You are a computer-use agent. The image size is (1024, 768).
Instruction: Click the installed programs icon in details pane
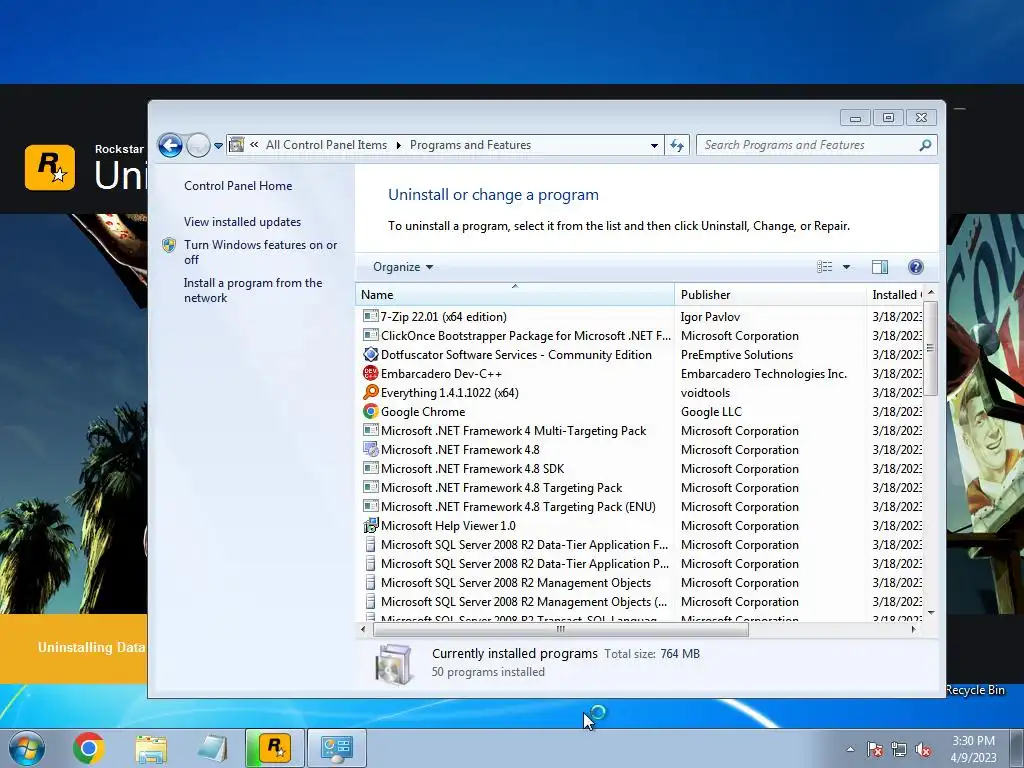pyautogui.click(x=394, y=664)
